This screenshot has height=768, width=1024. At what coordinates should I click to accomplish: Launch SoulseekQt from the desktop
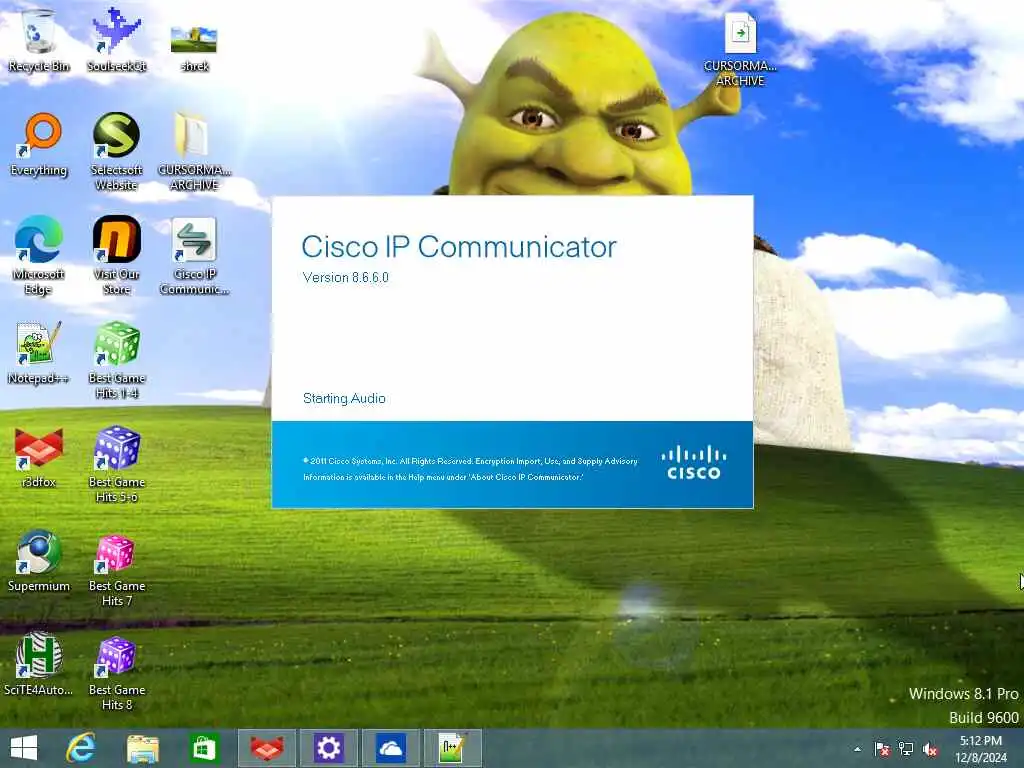[116, 39]
